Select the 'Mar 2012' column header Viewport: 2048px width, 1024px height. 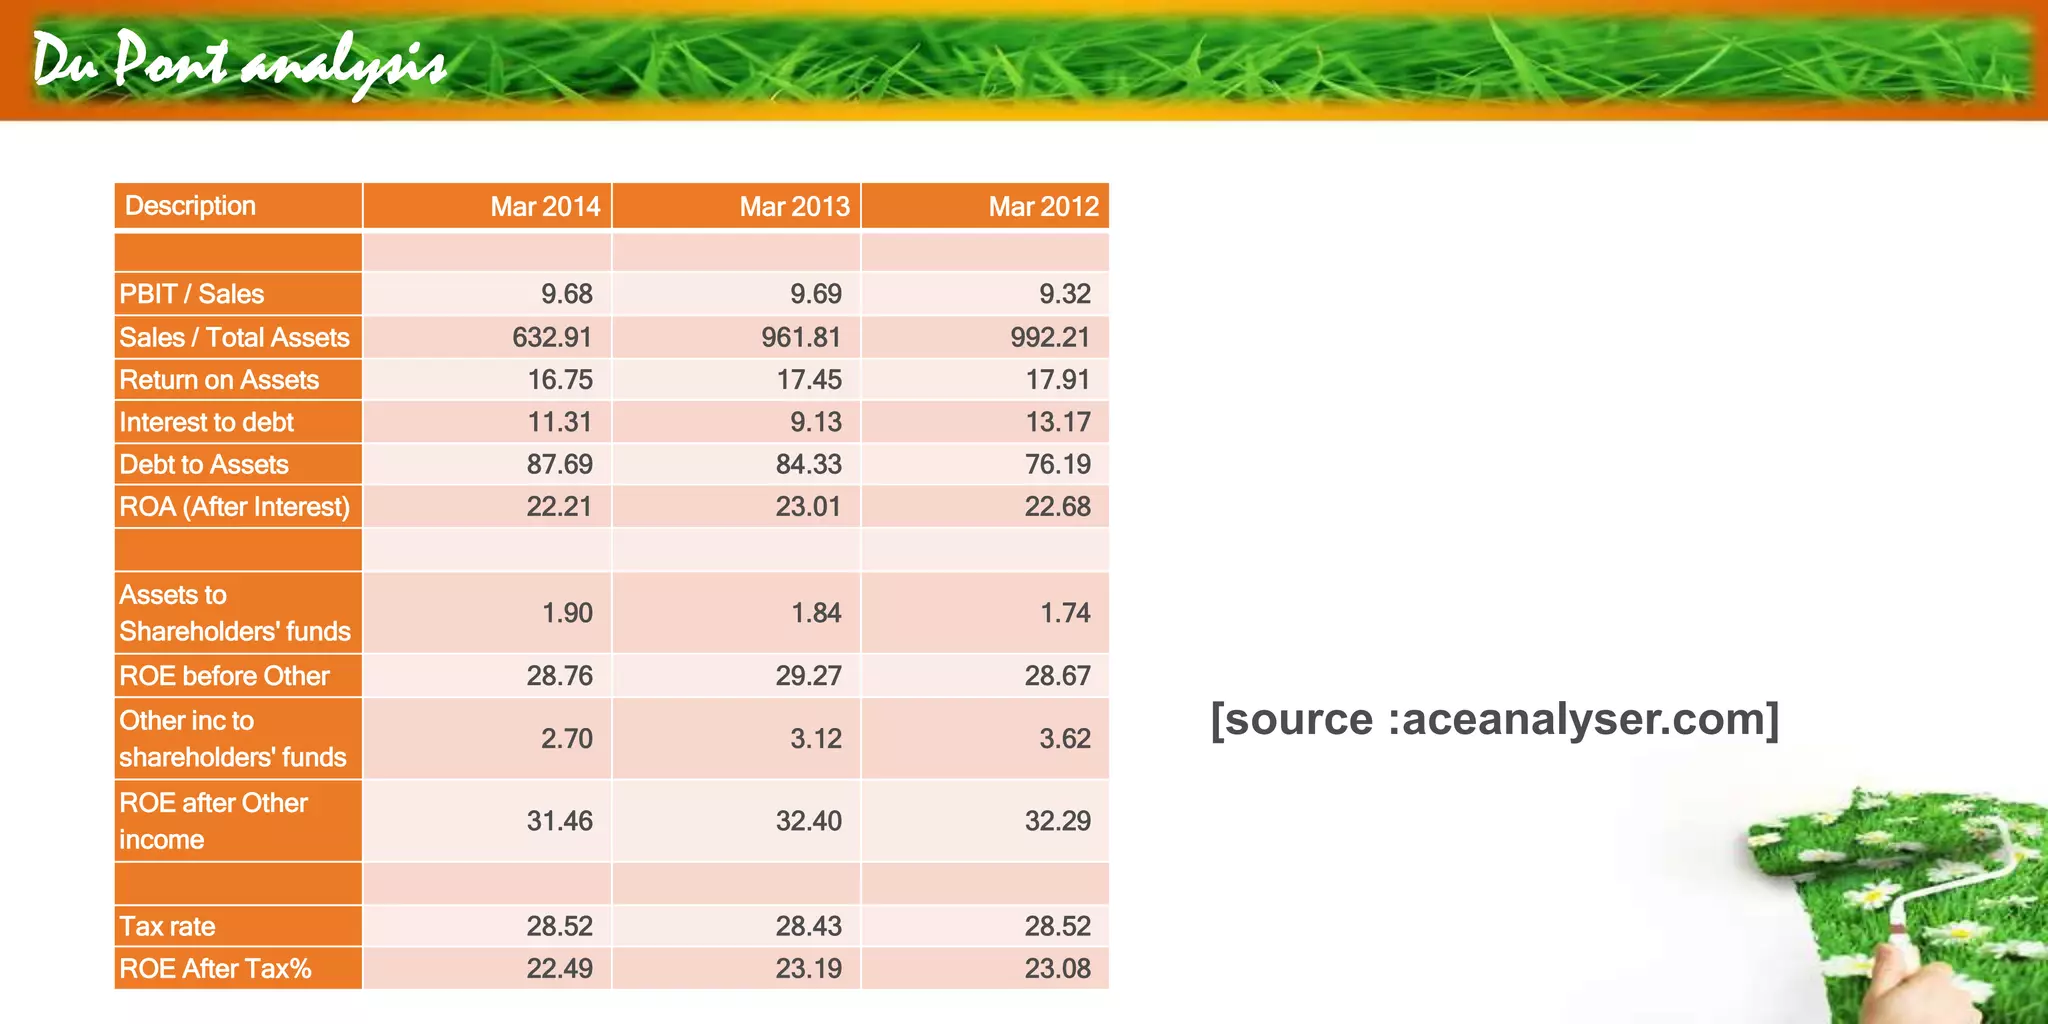pyautogui.click(x=1043, y=206)
